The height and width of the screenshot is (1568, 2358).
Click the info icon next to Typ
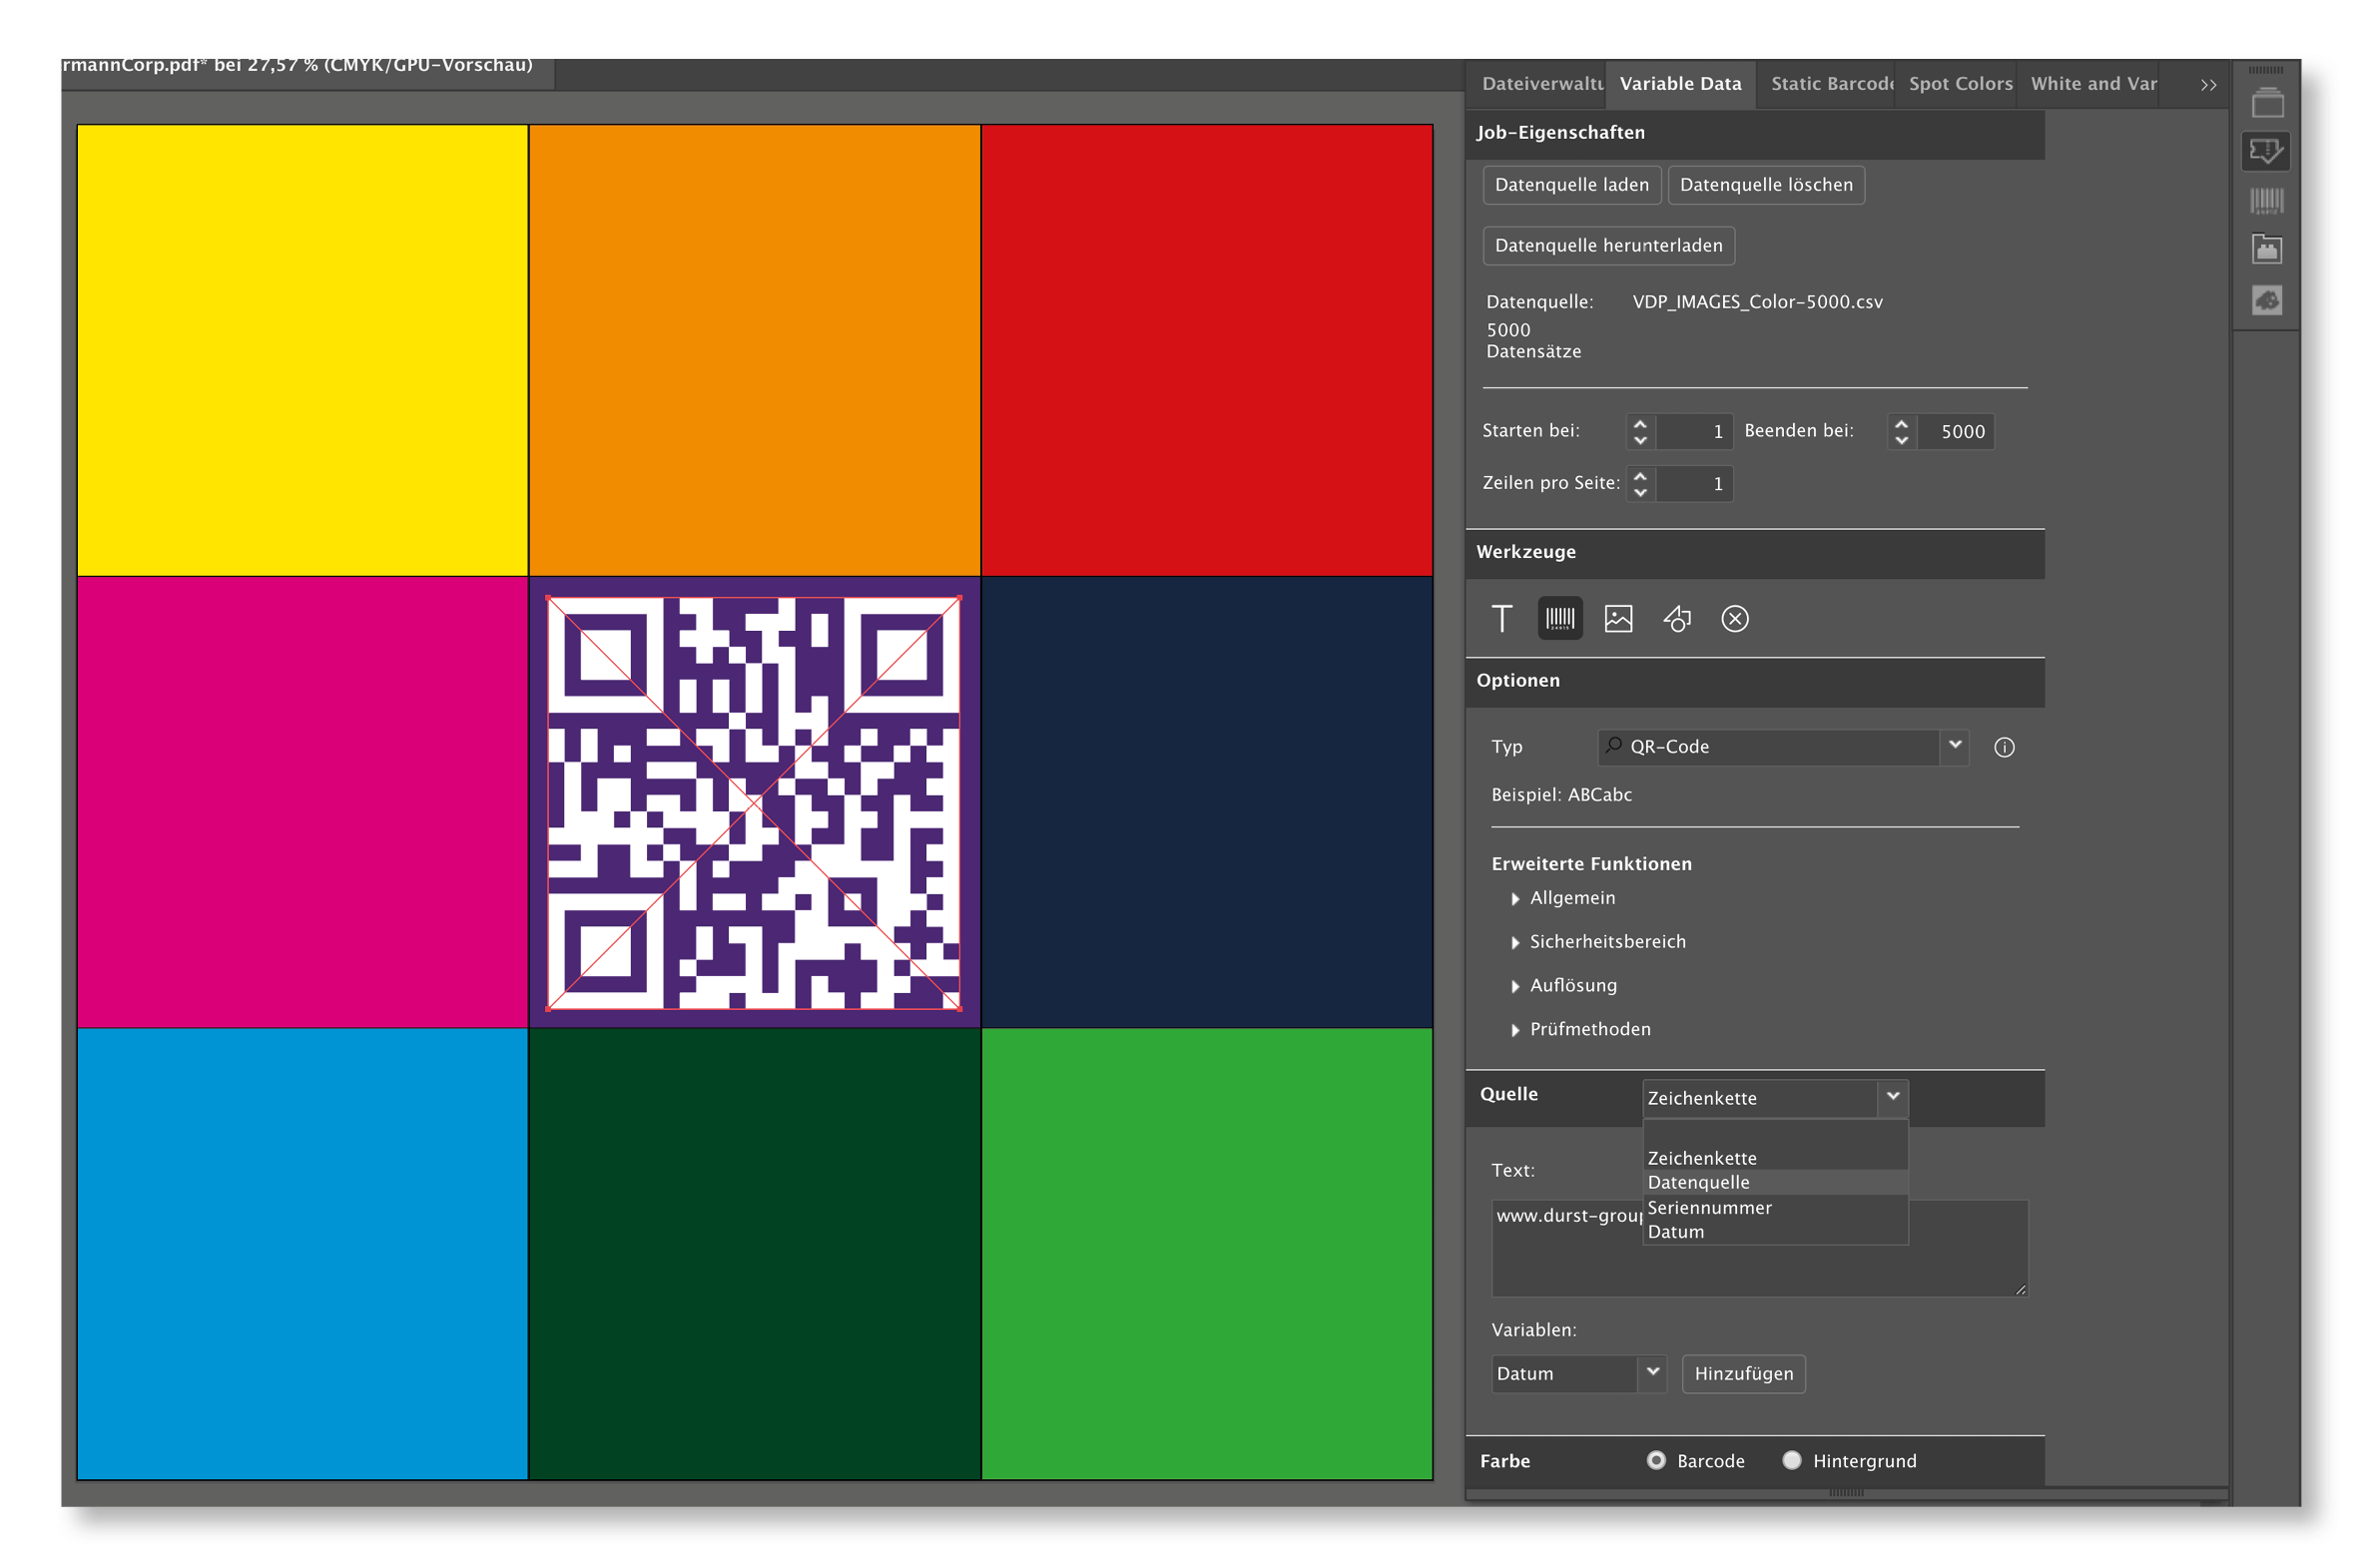click(2004, 747)
